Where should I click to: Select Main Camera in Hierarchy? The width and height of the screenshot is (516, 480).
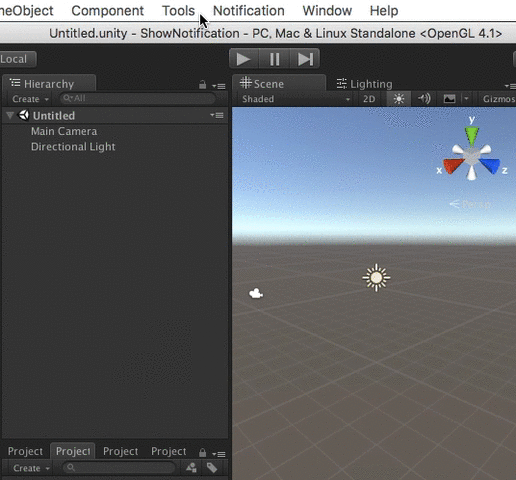[64, 131]
